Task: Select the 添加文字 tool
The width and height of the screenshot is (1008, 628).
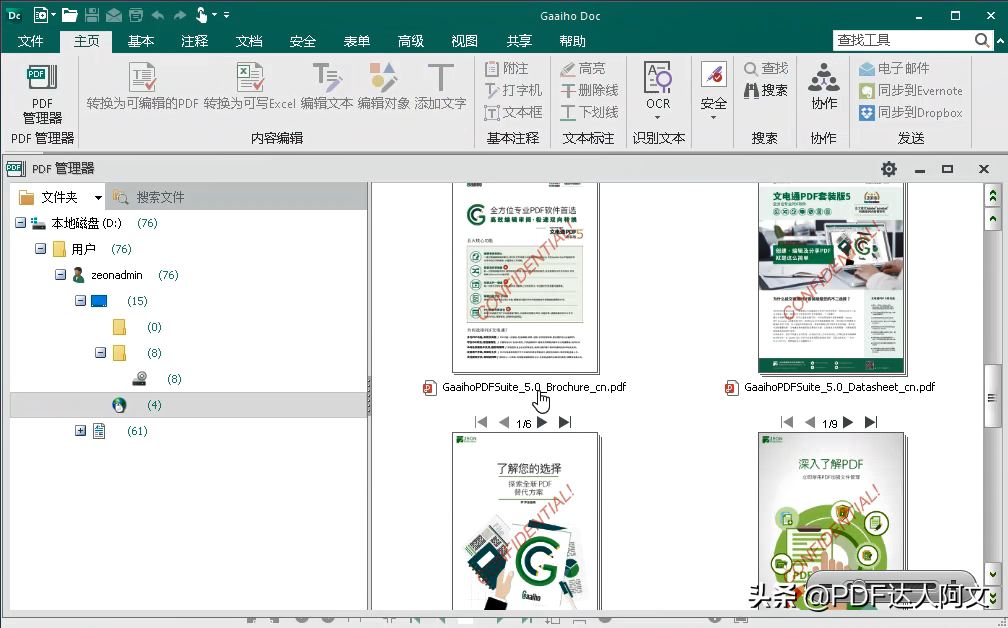Action: tap(440, 86)
